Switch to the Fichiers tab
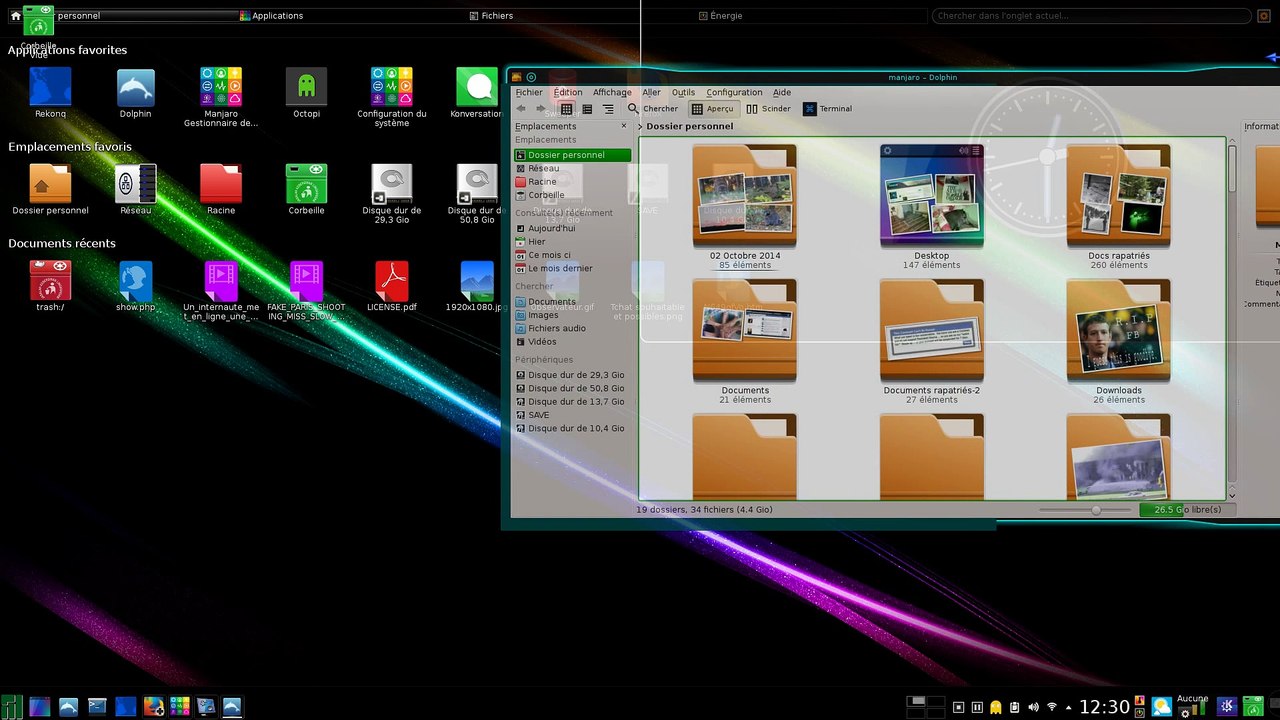The image size is (1280, 720). 491,16
